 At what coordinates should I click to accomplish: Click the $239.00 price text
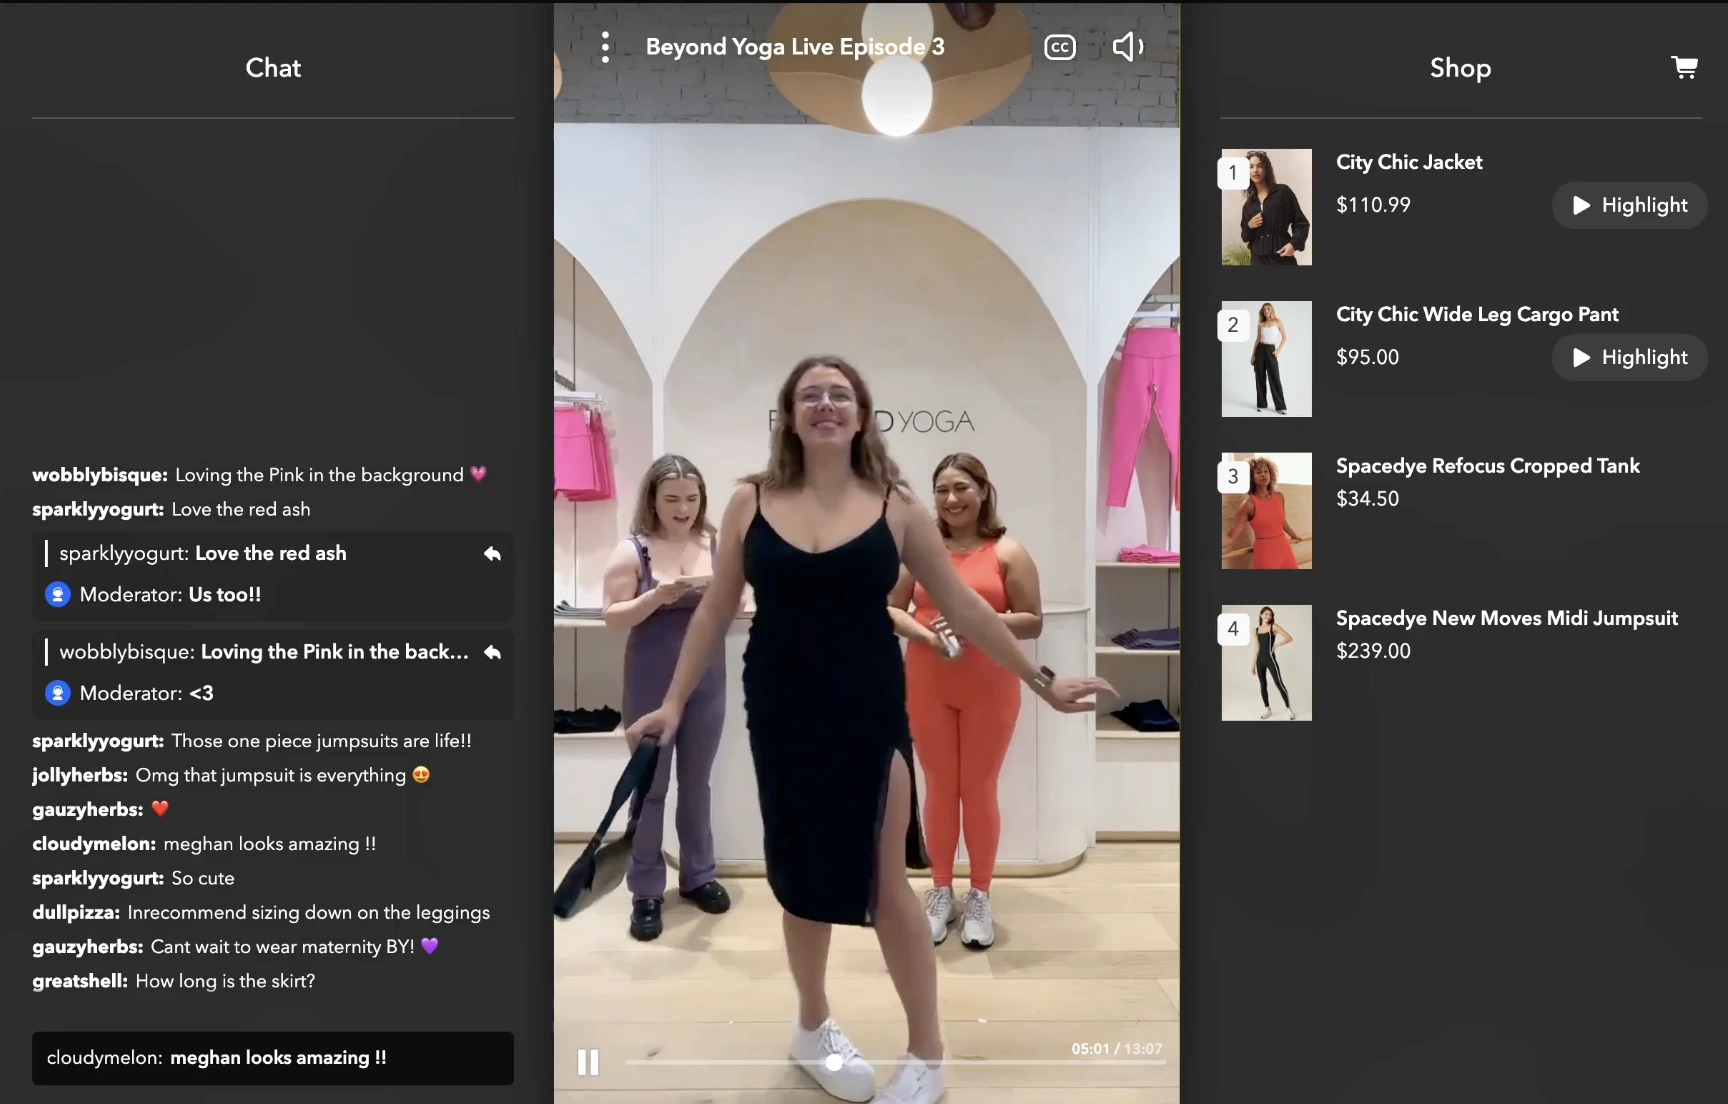point(1373,651)
